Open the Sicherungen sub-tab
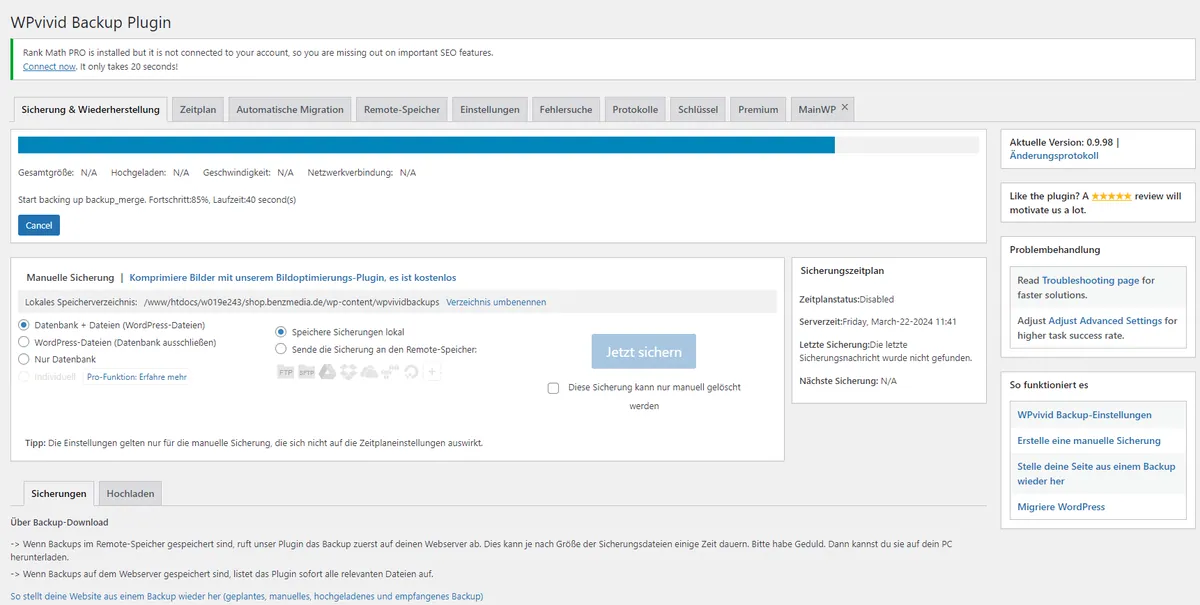This screenshot has width=1200, height=605. [x=59, y=494]
